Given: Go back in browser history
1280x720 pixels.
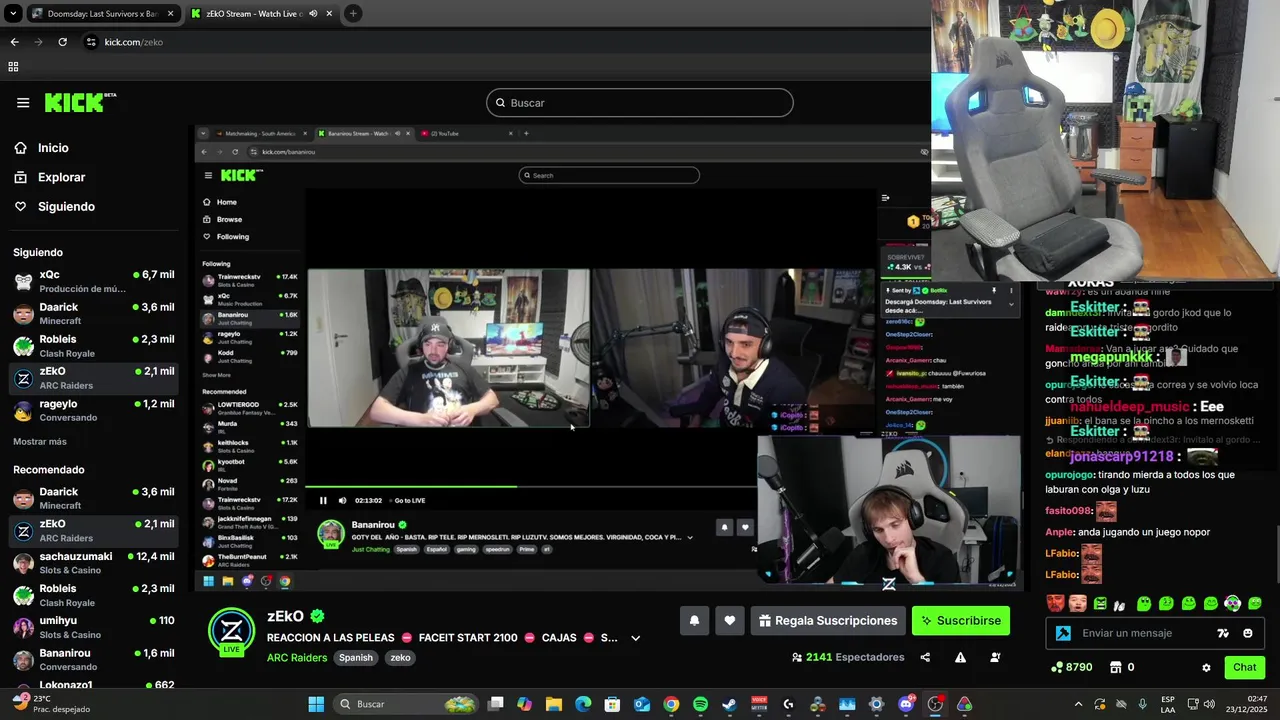Looking at the screenshot, I should pyautogui.click(x=14, y=42).
